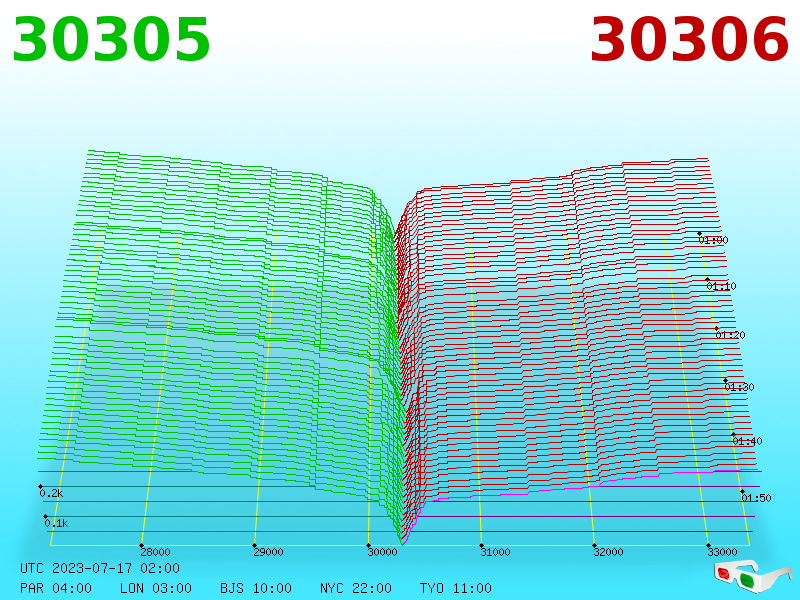Click the 3D anaglyph glasses icon
The image size is (800, 600).
[752, 576]
